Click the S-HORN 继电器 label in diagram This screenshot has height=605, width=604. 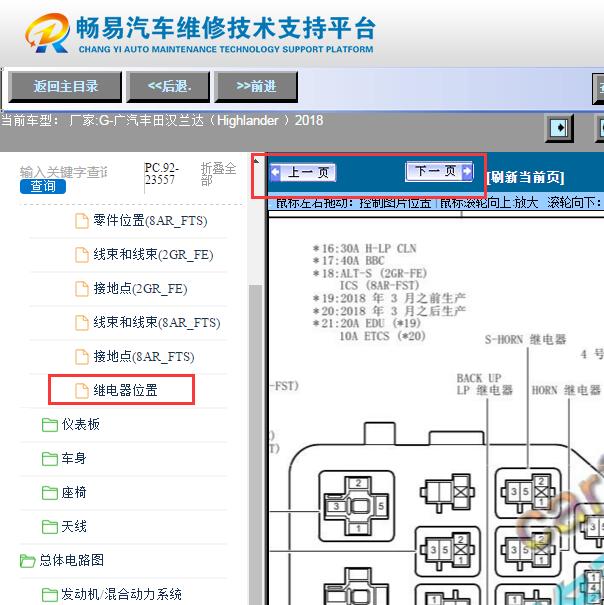click(x=525, y=340)
